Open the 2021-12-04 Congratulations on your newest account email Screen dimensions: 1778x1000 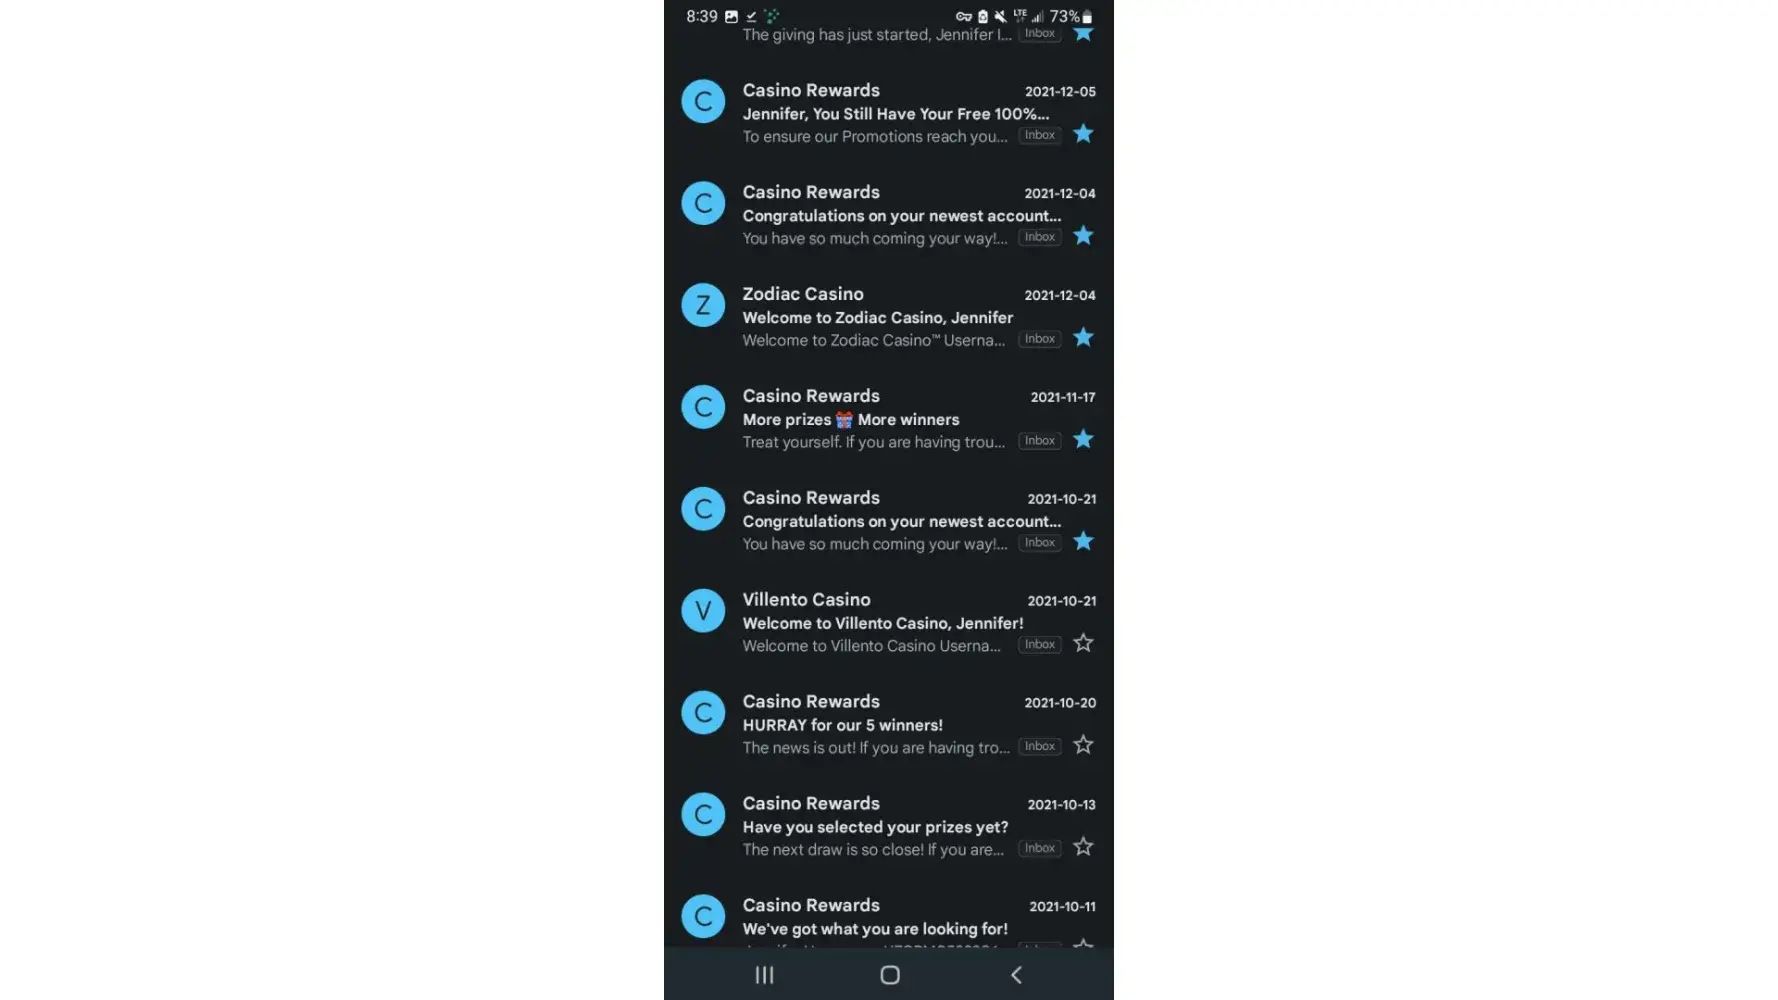coord(888,215)
